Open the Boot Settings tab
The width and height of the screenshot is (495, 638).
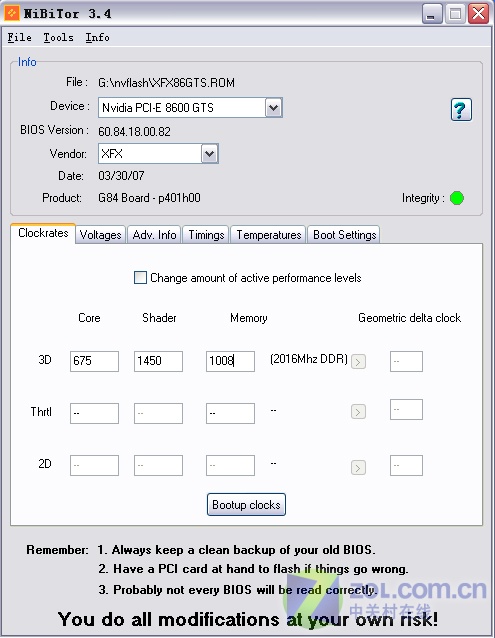click(x=344, y=235)
